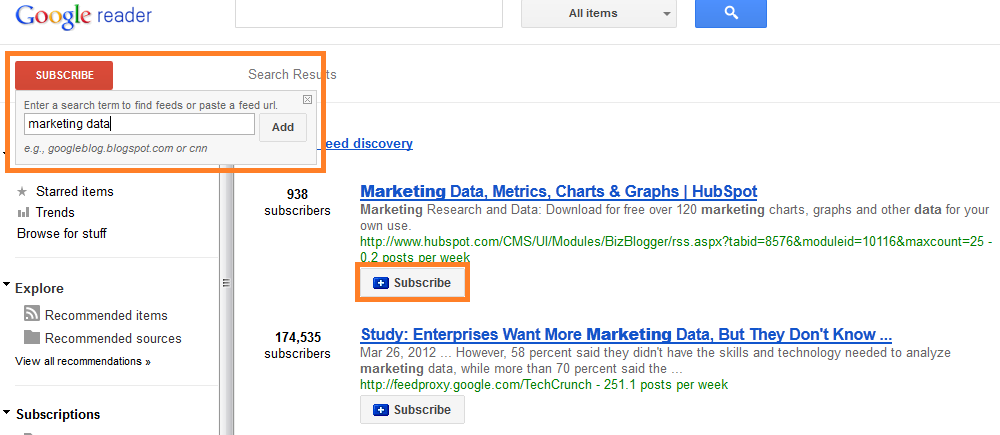The image size is (1000, 435).
Task: Open Browse for stuff
Action: (62, 233)
